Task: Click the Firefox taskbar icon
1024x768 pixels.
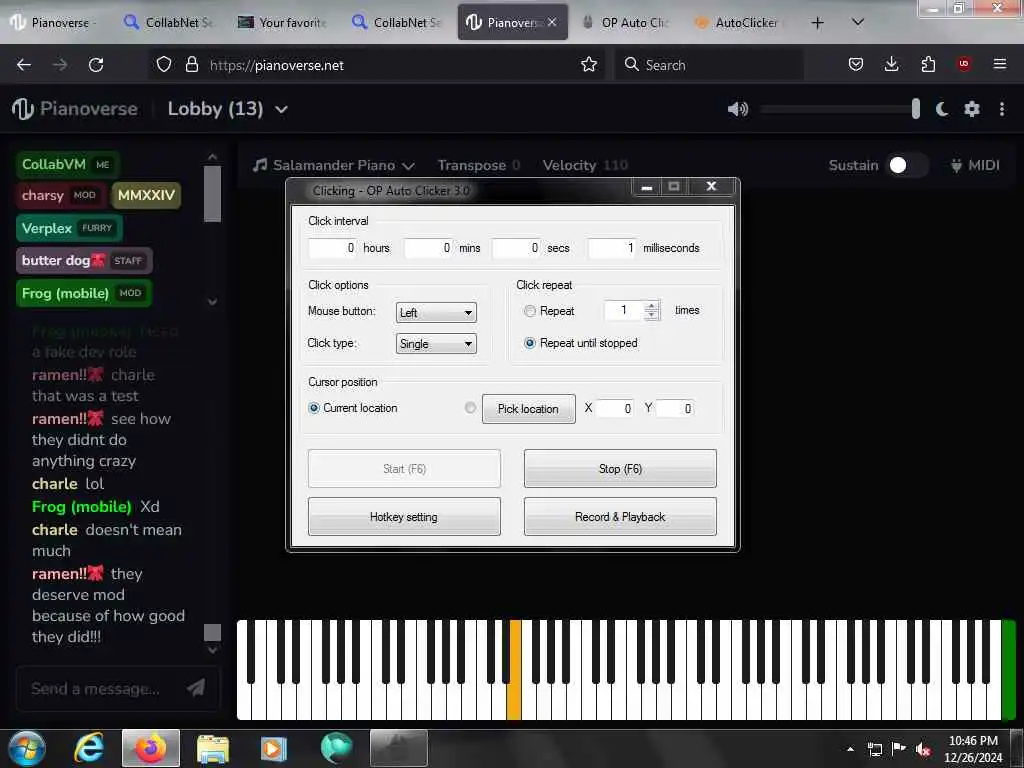Action: pyautogui.click(x=151, y=748)
